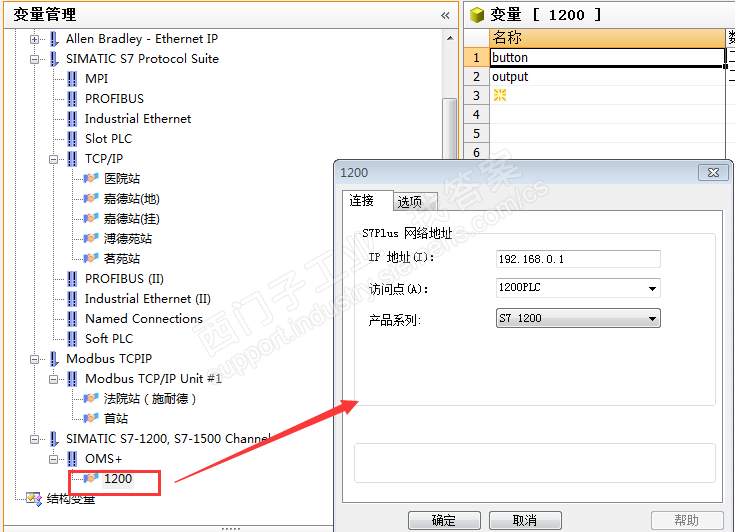Select the Slot PLC tree label
Screen dimensions: 735x532
[x=108, y=139]
